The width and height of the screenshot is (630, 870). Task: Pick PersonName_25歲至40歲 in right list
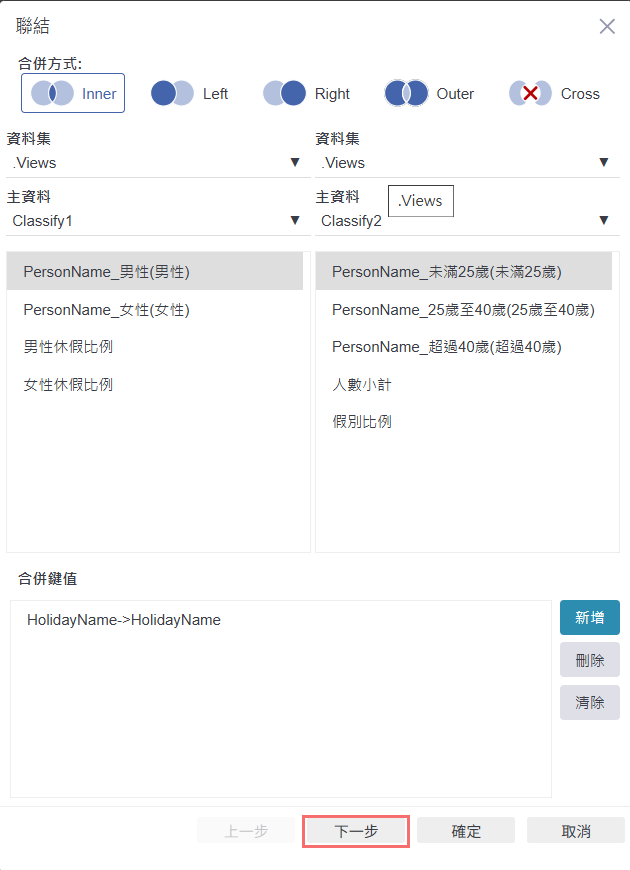pos(463,310)
